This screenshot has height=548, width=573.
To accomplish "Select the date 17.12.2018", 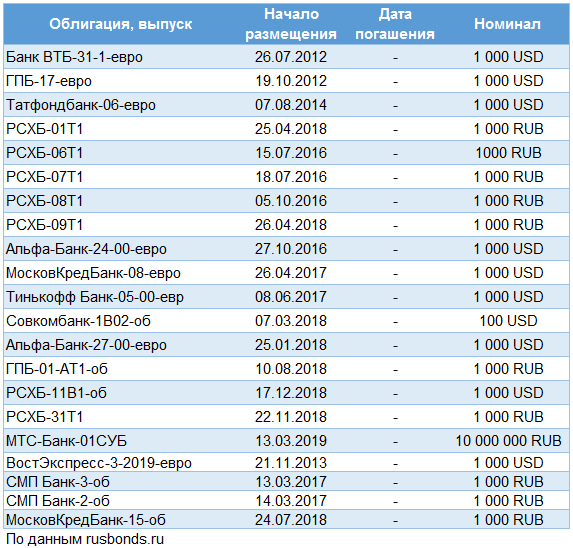I will [291, 393].
